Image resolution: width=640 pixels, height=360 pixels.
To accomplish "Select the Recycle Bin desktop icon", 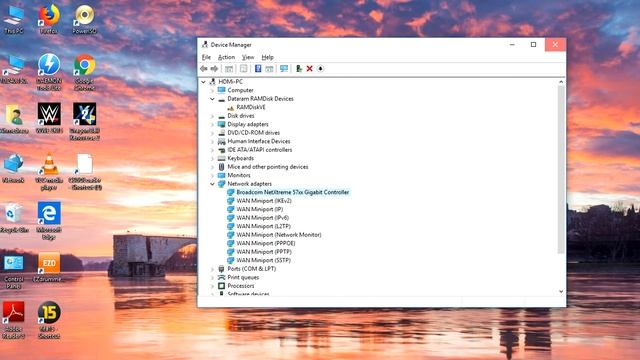I will click(14, 218).
